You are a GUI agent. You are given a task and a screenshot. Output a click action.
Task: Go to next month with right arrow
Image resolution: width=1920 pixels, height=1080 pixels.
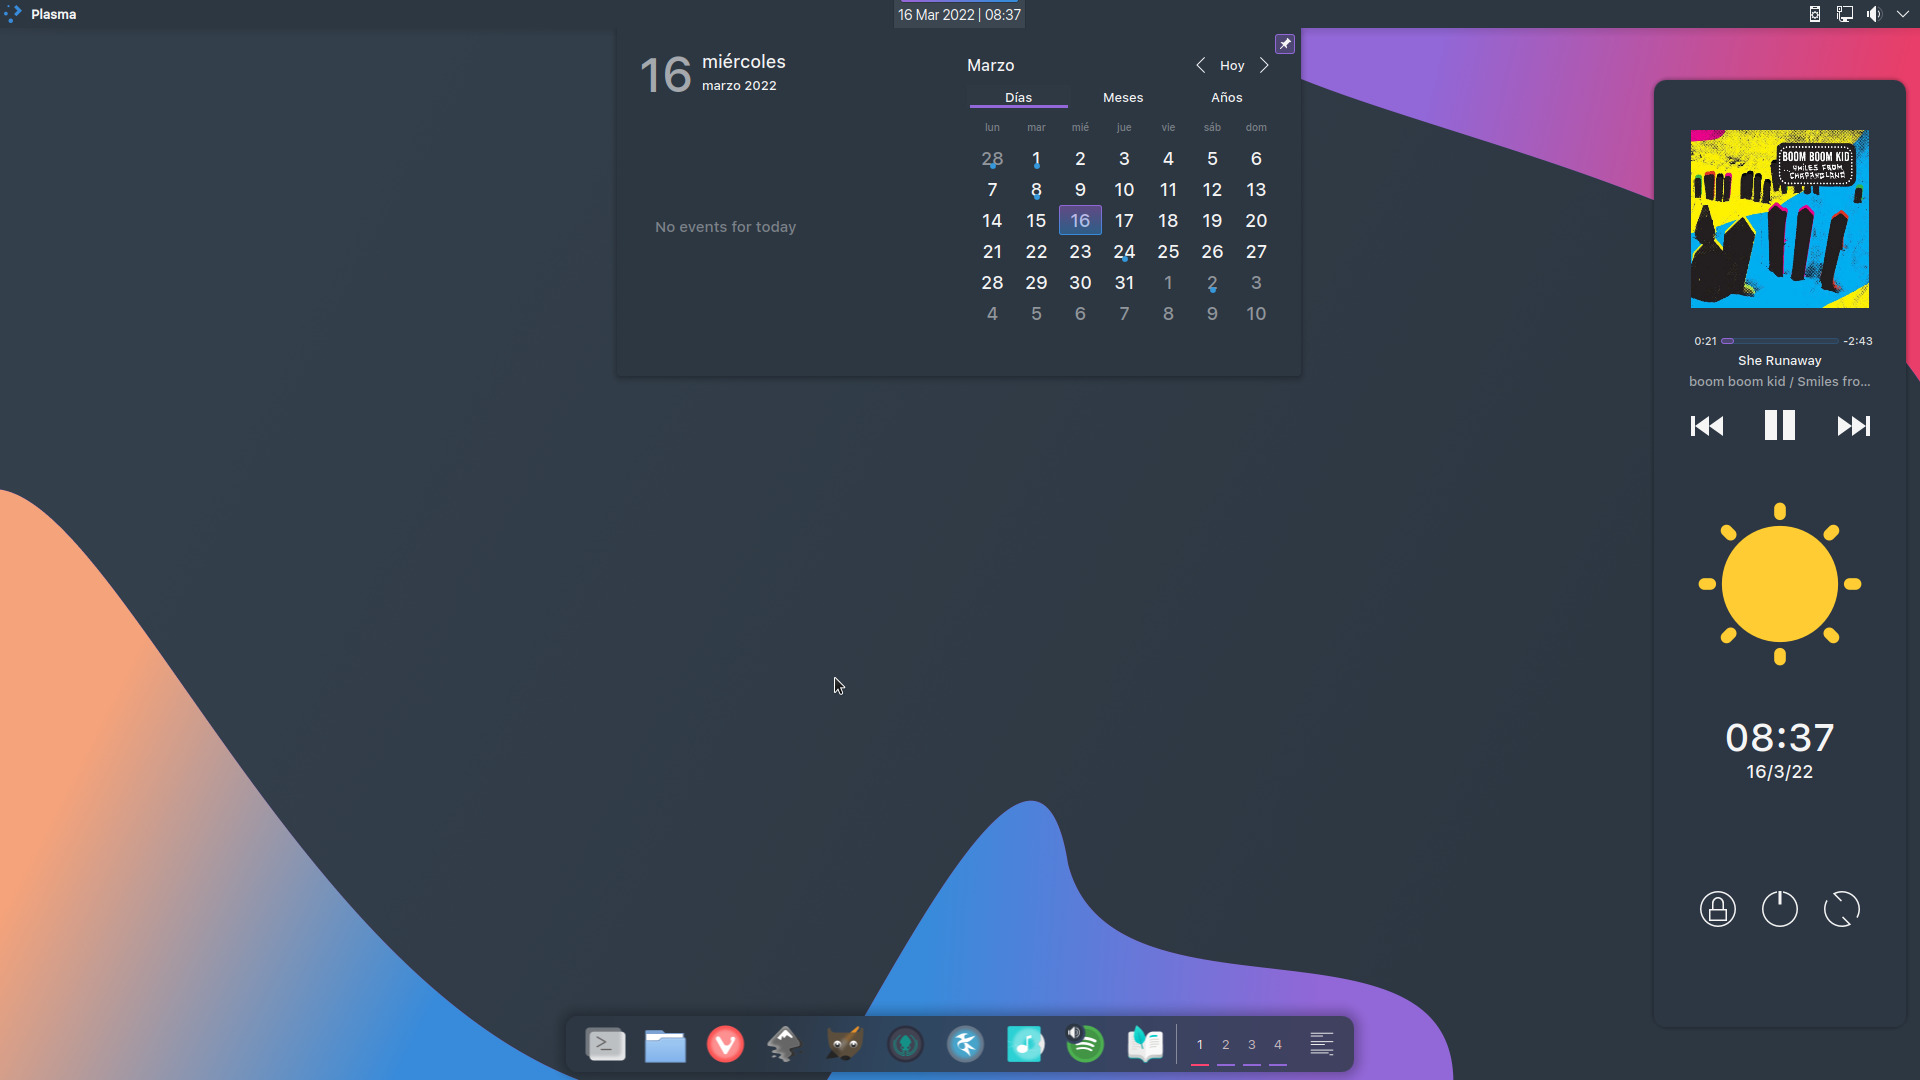[1263, 65]
